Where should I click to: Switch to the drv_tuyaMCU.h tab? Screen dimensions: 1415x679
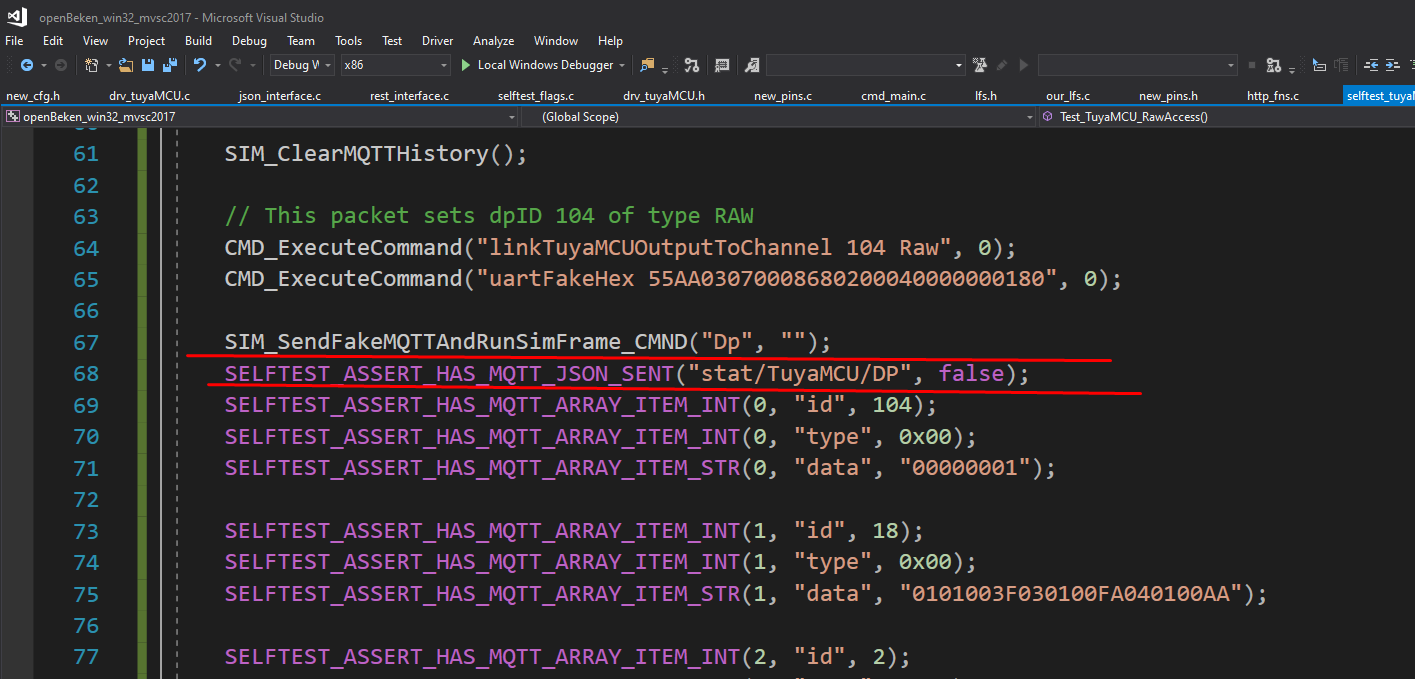pos(664,96)
